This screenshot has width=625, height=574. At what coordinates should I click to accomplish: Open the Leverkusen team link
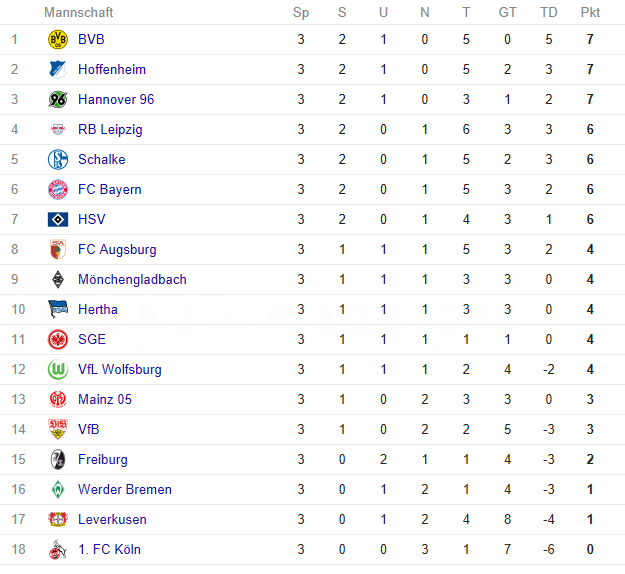point(112,519)
